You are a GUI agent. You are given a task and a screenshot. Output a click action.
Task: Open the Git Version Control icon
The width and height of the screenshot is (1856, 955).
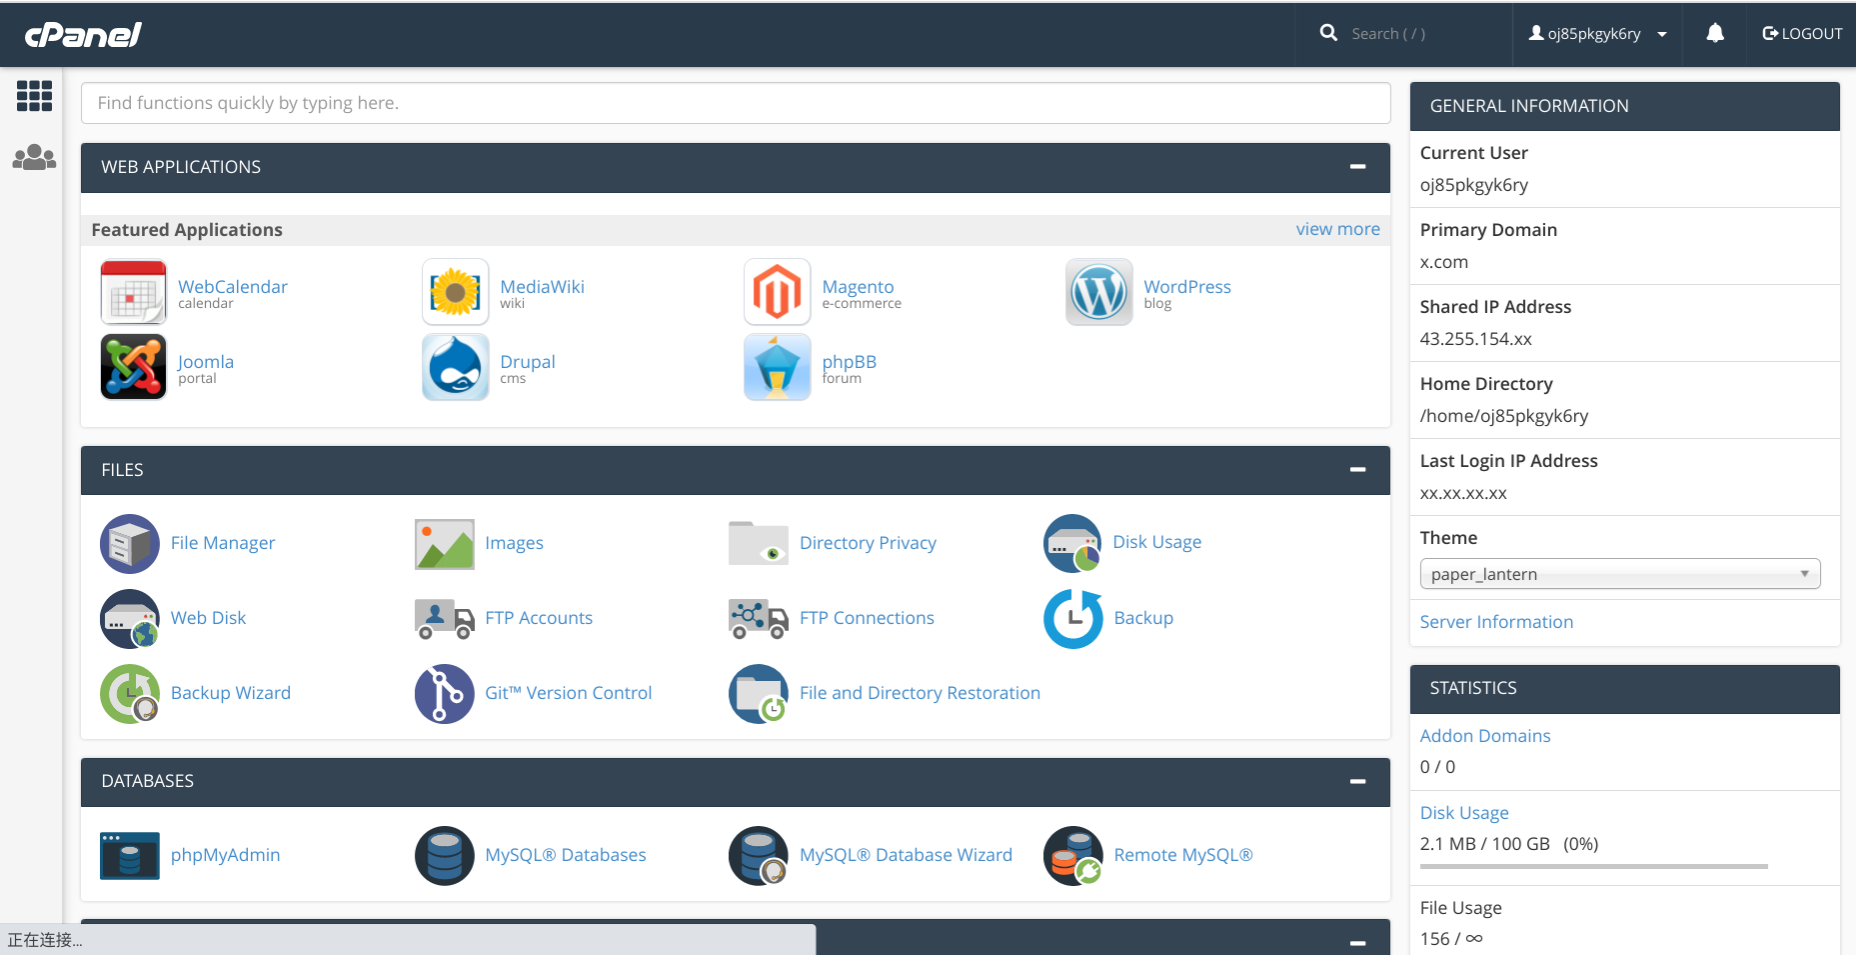click(x=444, y=694)
